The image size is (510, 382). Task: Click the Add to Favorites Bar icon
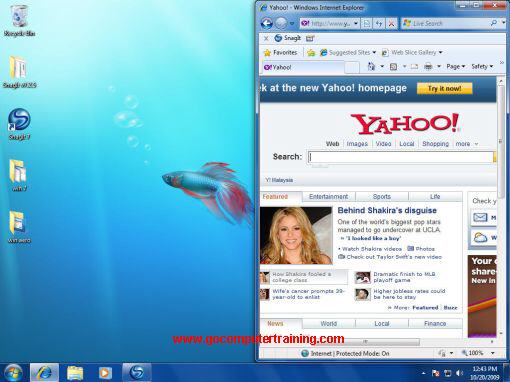[x=311, y=53]
